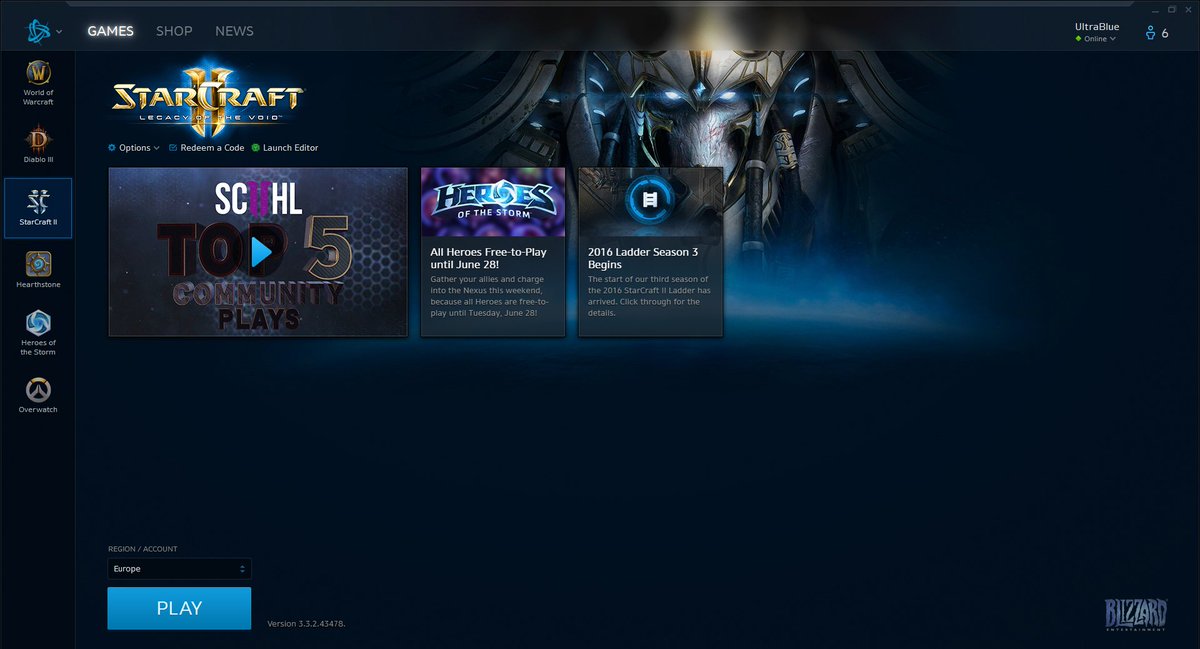Select Hearthstone in sidebar
The height and width of the screenshot is (649, 1200).
coord(38,270)
